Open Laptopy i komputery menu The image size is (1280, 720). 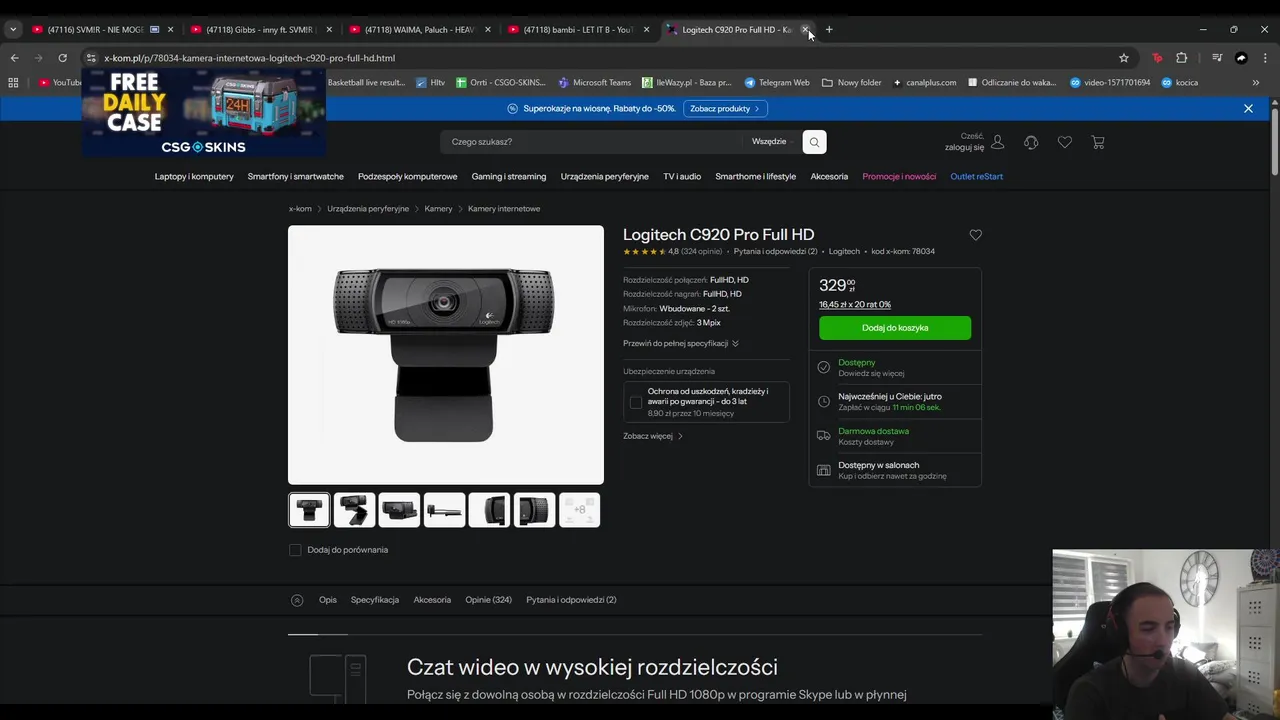point(194,177)
